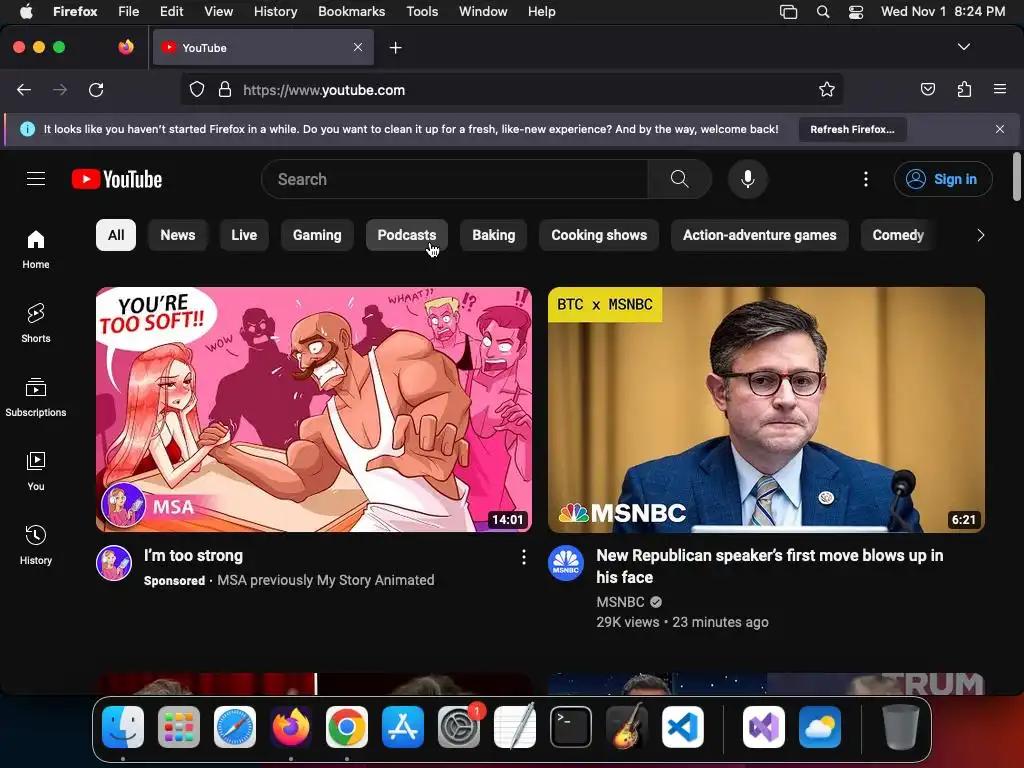Open Google Chrome from the Dock
Image resolution: width=1024 pixels, height=768 pixels.
point(347,727)
